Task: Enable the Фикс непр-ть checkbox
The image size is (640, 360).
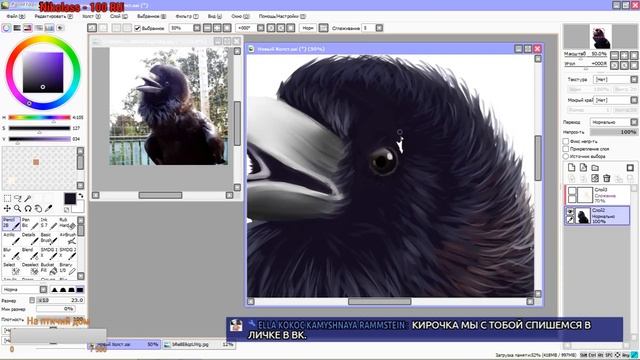Action: point(566,141)
